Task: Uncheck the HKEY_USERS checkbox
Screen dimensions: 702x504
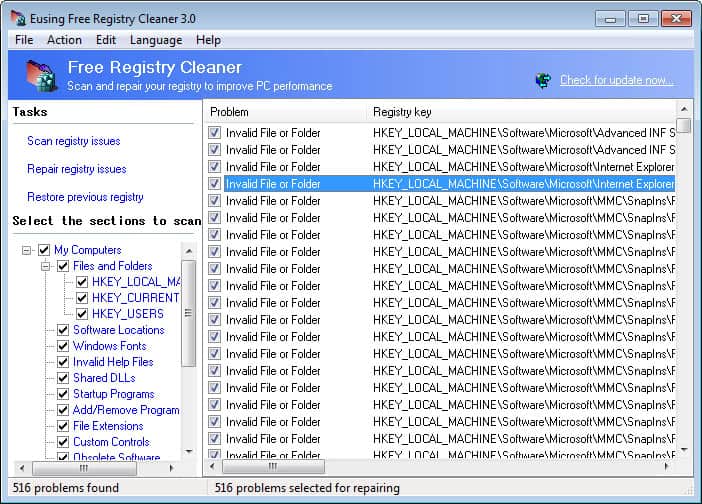Action: click(x=82, y=314)
